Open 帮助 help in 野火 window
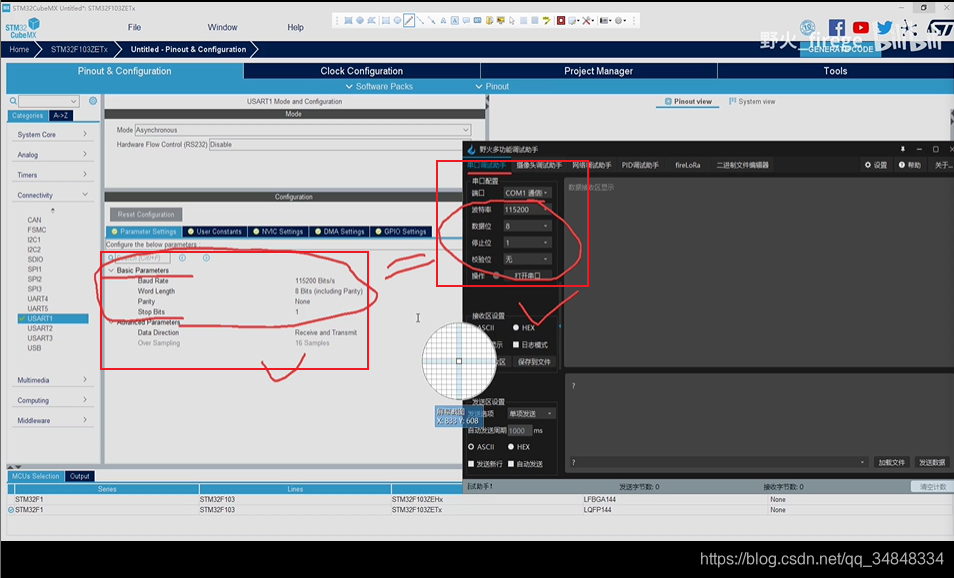Image resolution: width=954 pixels, height=578 pixels. click(910, 165)
